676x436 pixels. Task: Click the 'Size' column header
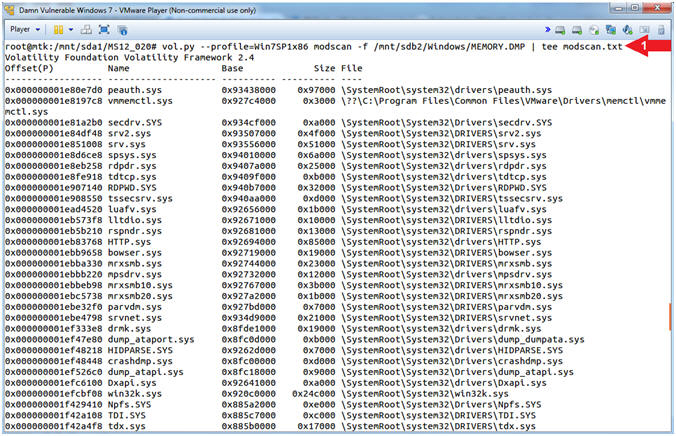(324, 68)
